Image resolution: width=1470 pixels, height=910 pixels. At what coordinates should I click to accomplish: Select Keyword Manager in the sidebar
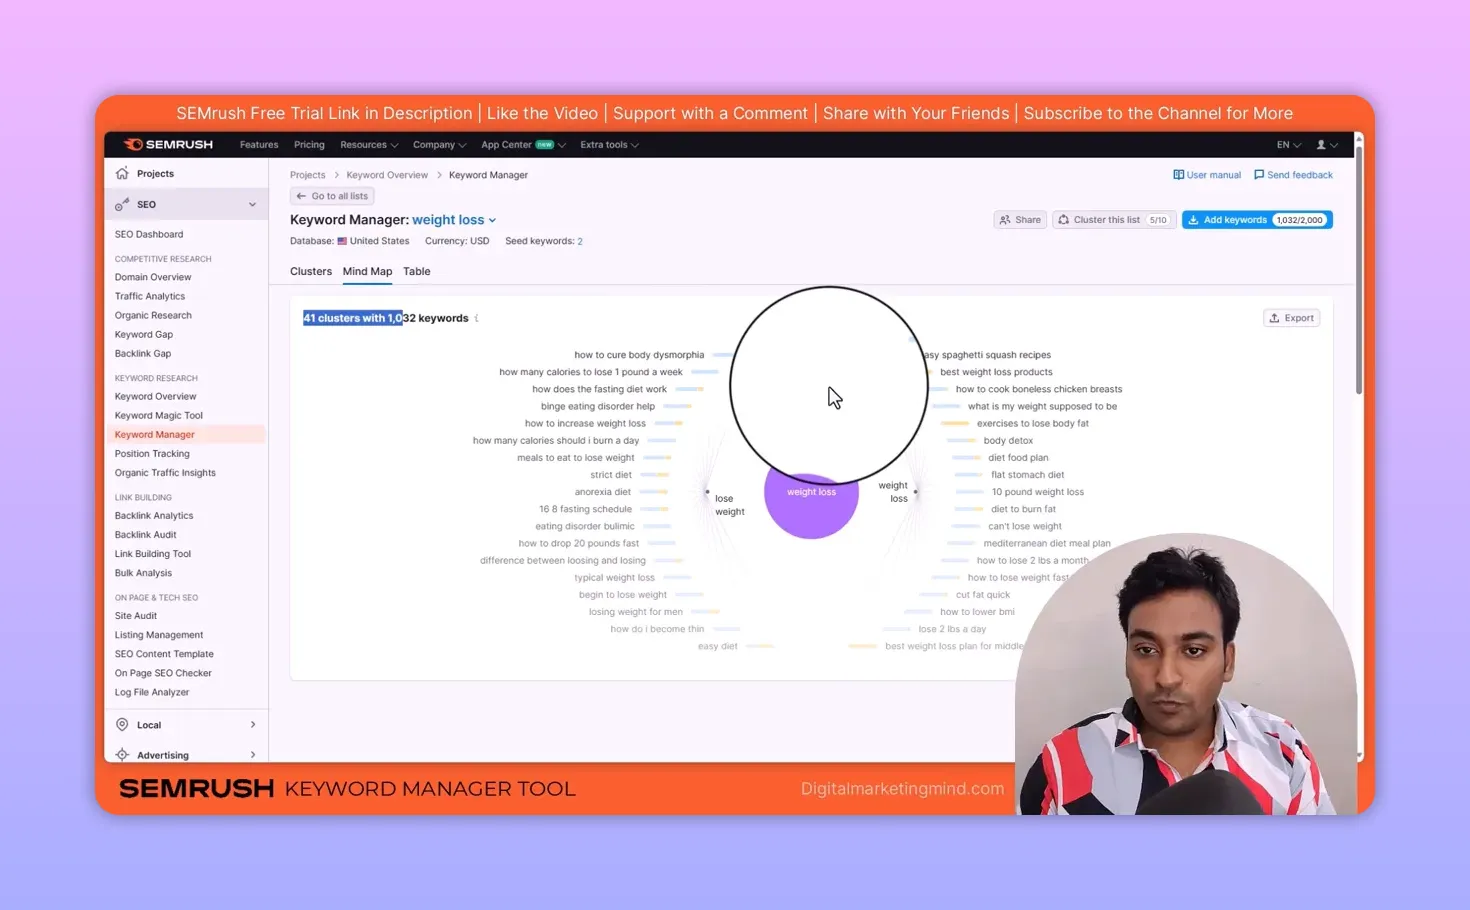point(155,434)
